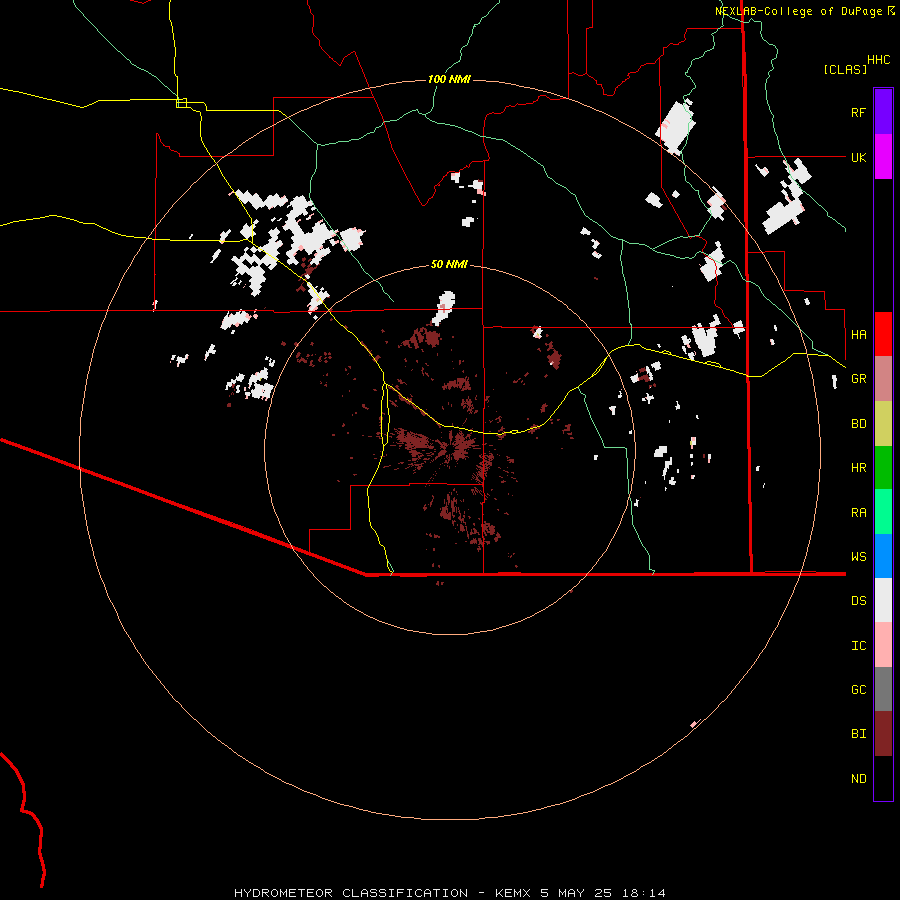Click the IC legend label
This screenshot has height=900, width=900.
point(859,646)
